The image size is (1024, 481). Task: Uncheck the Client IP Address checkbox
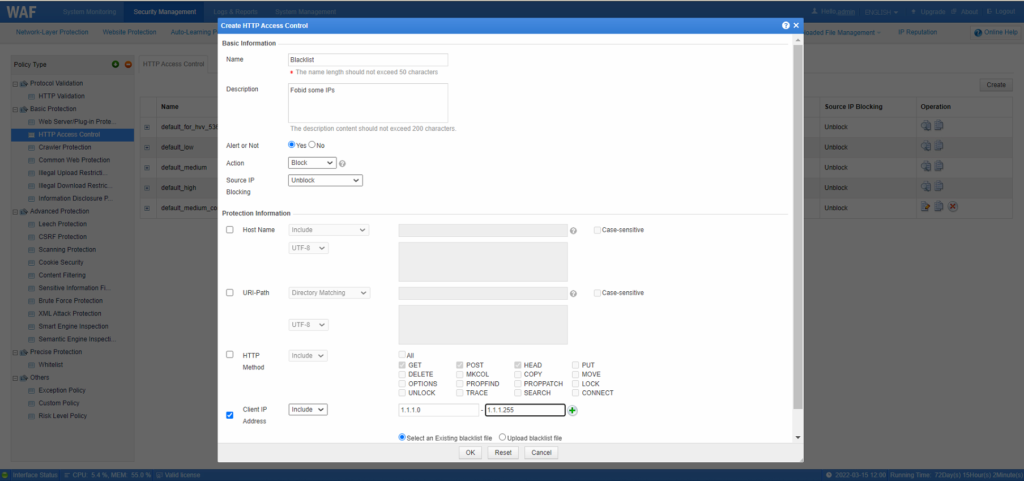coord(229,414)
